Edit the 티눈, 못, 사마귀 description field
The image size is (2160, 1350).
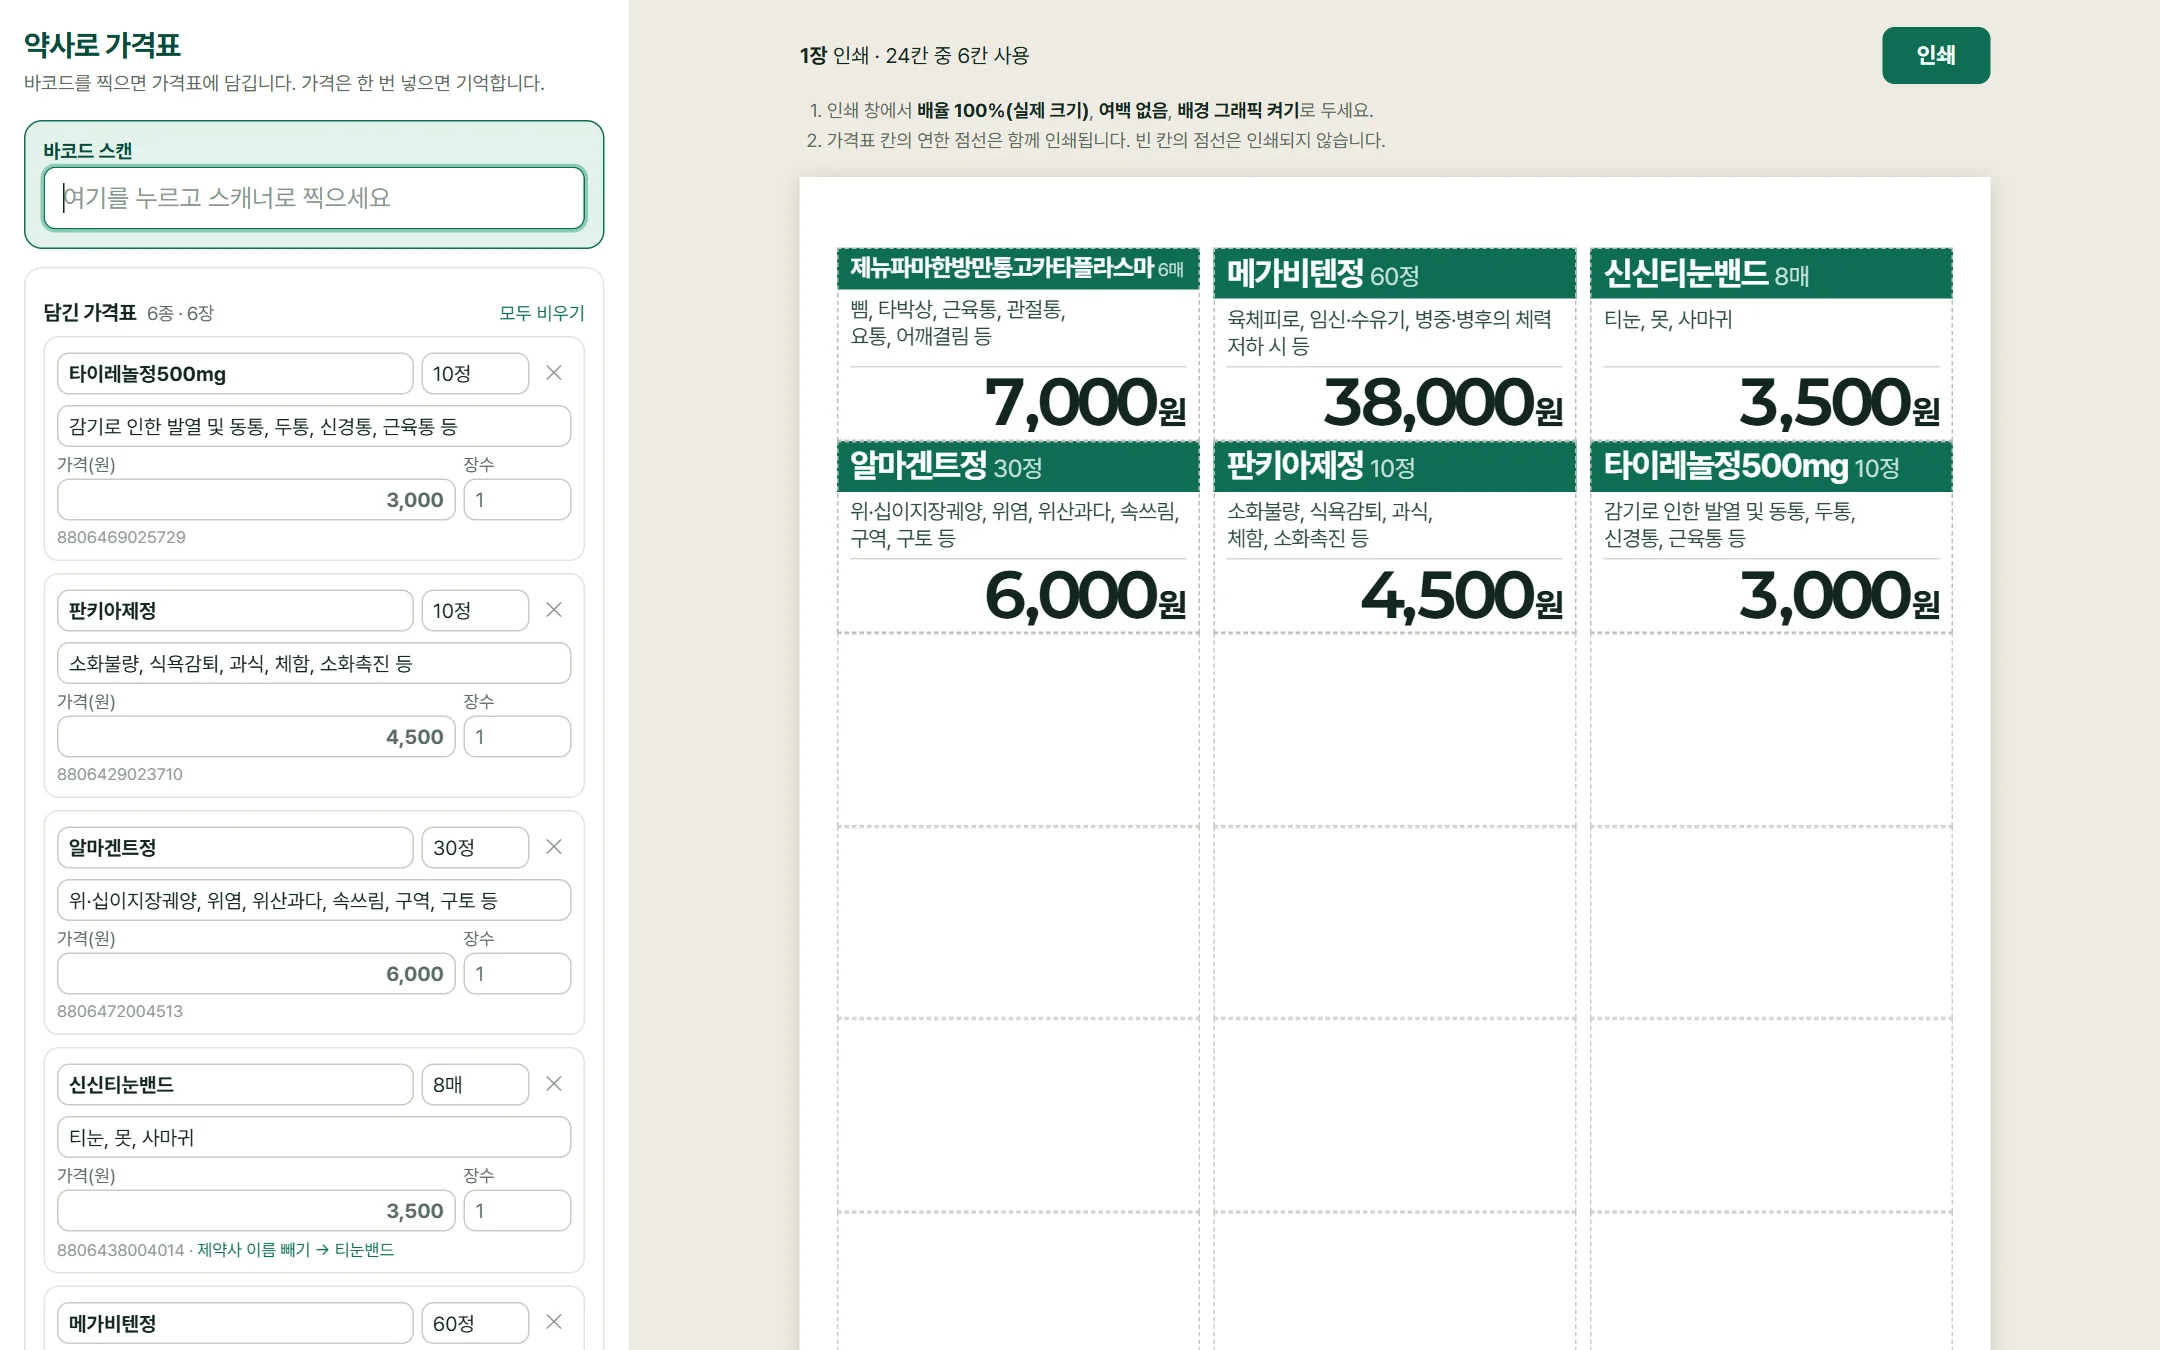[x=314, y=1138]
